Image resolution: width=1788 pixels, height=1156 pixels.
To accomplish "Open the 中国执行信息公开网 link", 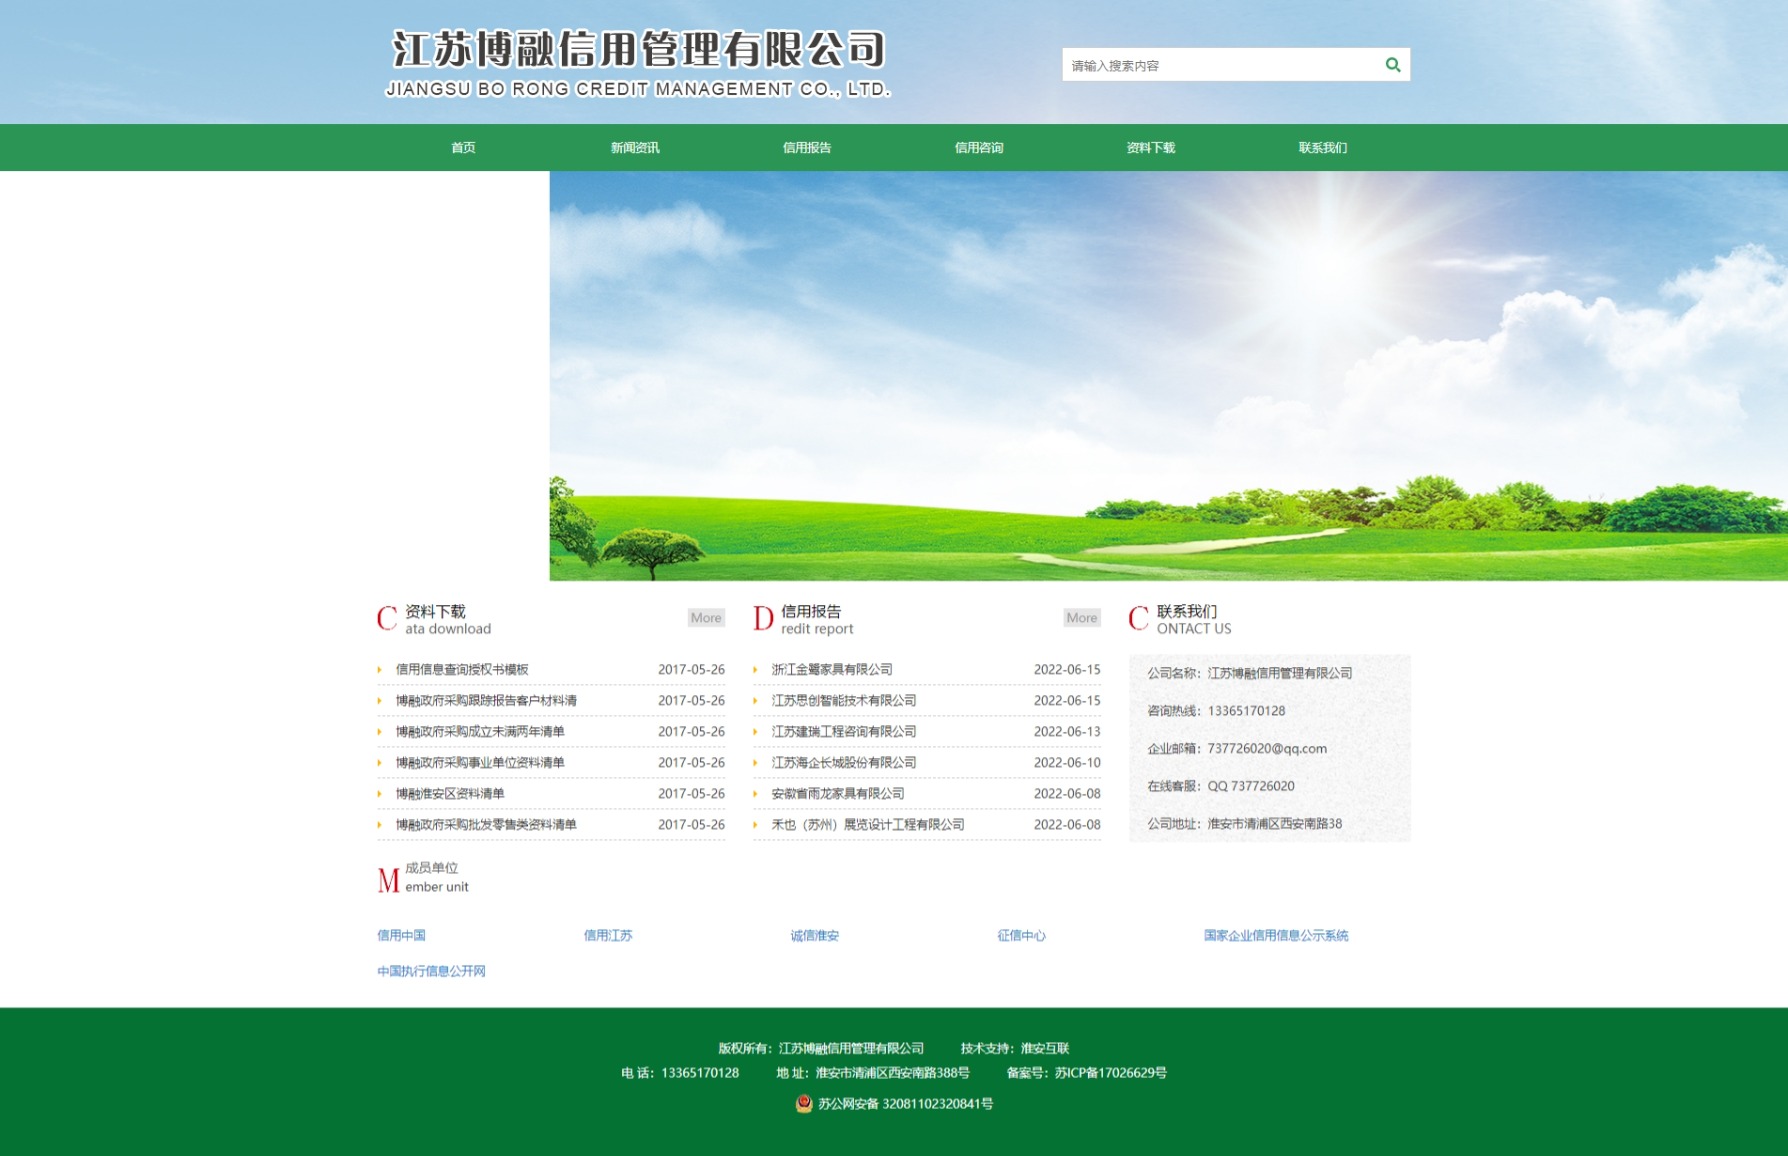I will pyautogui.click(x=431, y=971).
